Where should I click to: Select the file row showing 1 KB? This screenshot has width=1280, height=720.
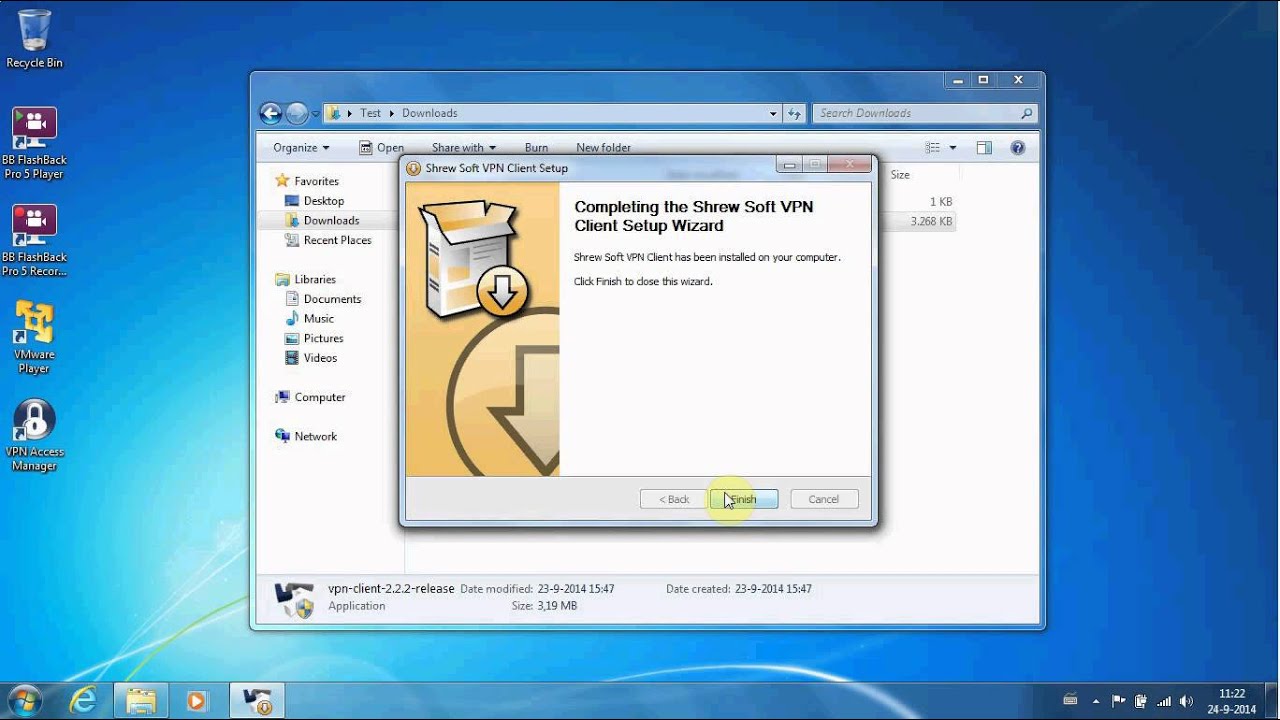pos(917,202)
